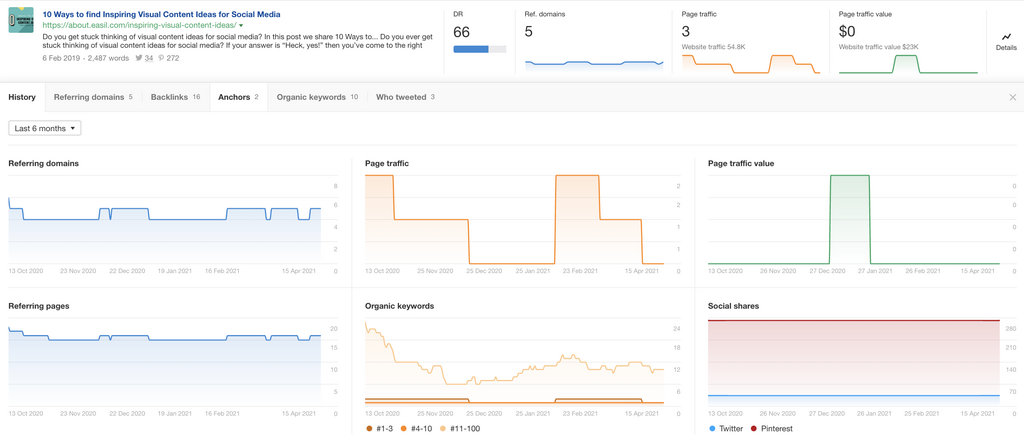
Task: Click the DR score progress bar
Action: [479, 49]
